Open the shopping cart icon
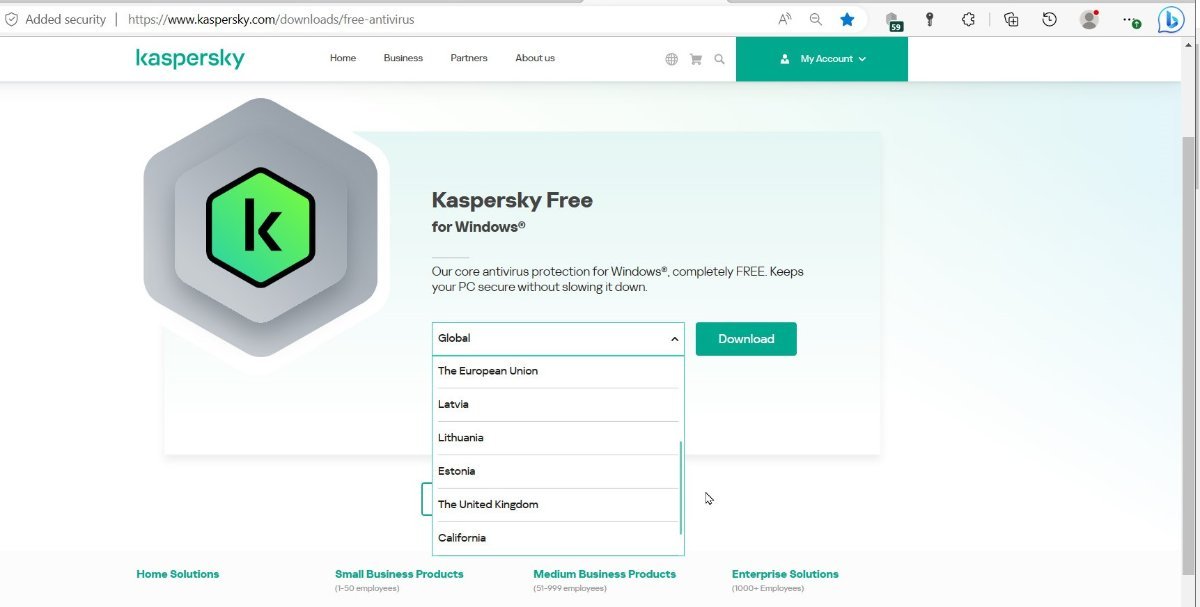Screen dimensions: 1200x607 [696, 59]
